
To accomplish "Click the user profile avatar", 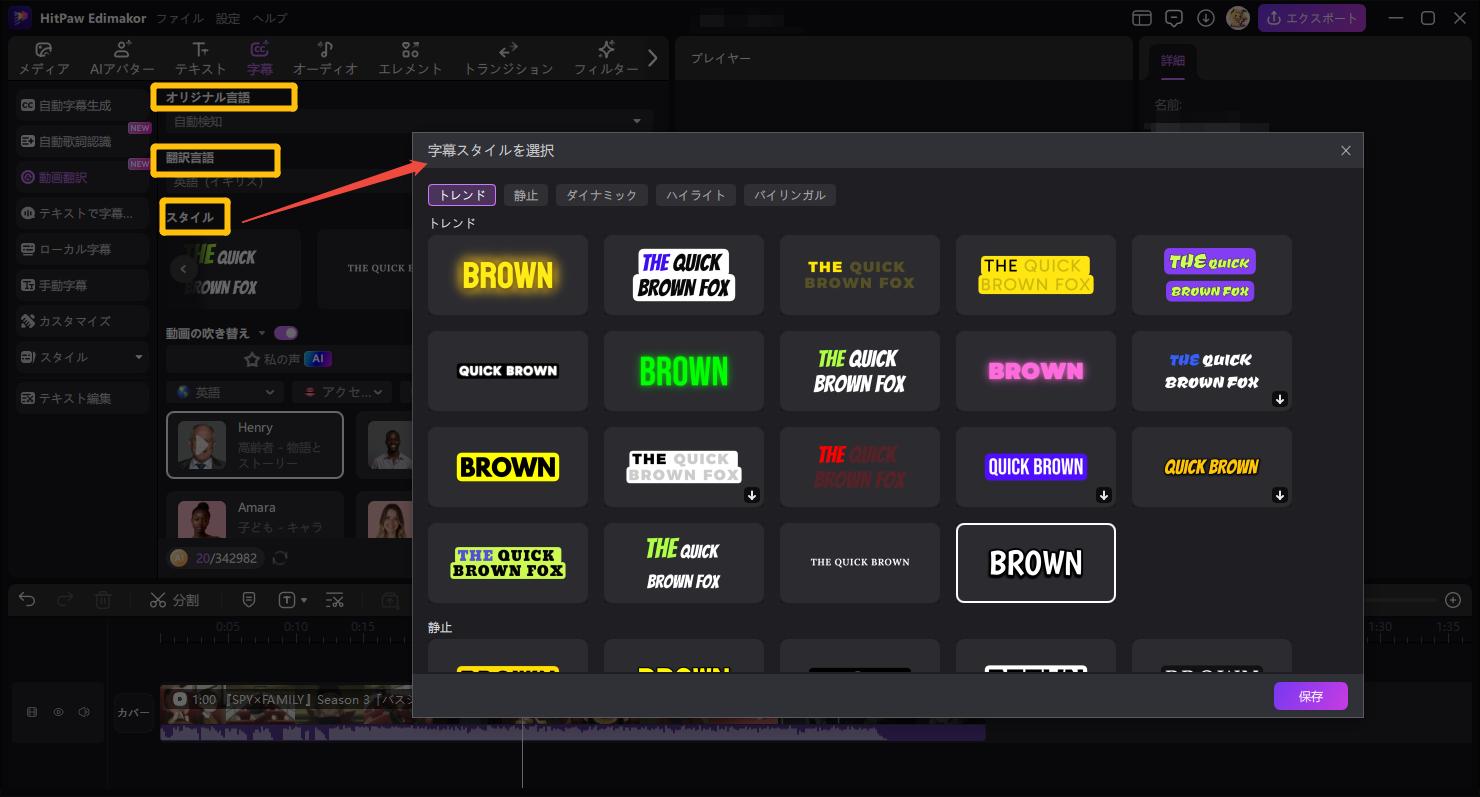I will [1238, 18].
